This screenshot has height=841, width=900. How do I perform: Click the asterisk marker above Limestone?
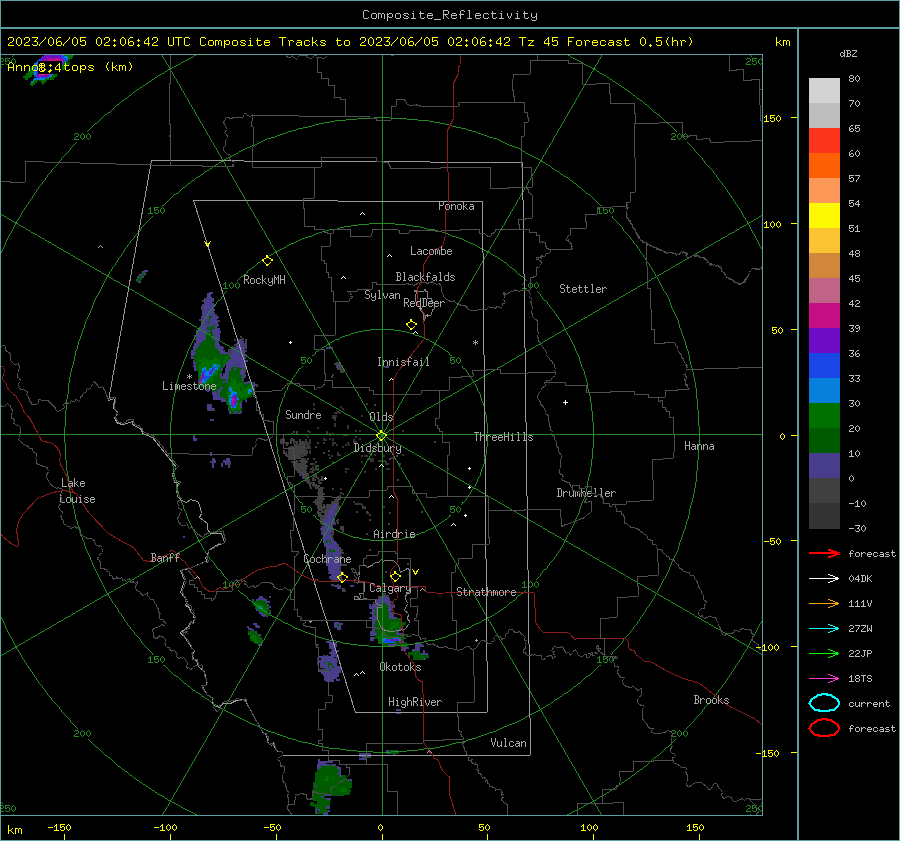(x=189, y=377)
